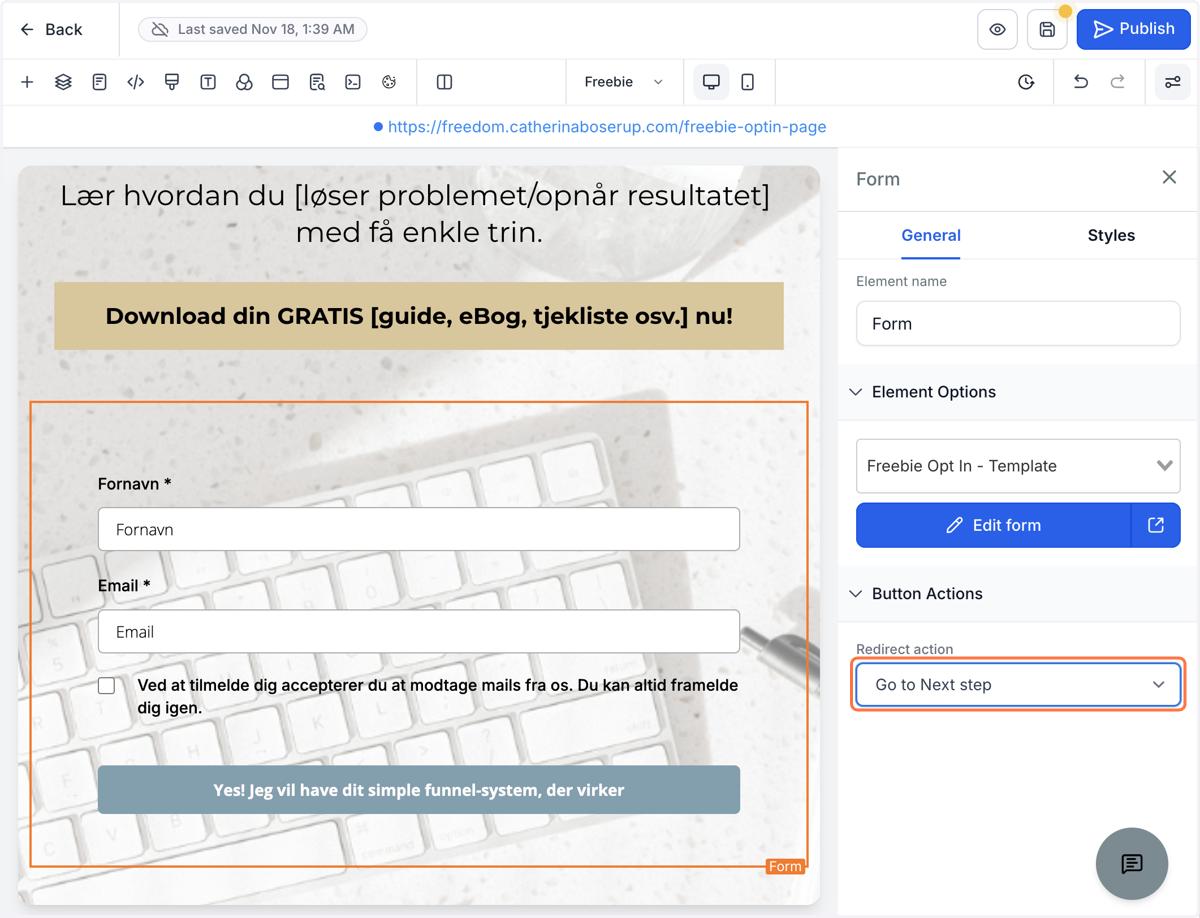
Task: Open the chat support bubble
Action: click(1132, 864)
